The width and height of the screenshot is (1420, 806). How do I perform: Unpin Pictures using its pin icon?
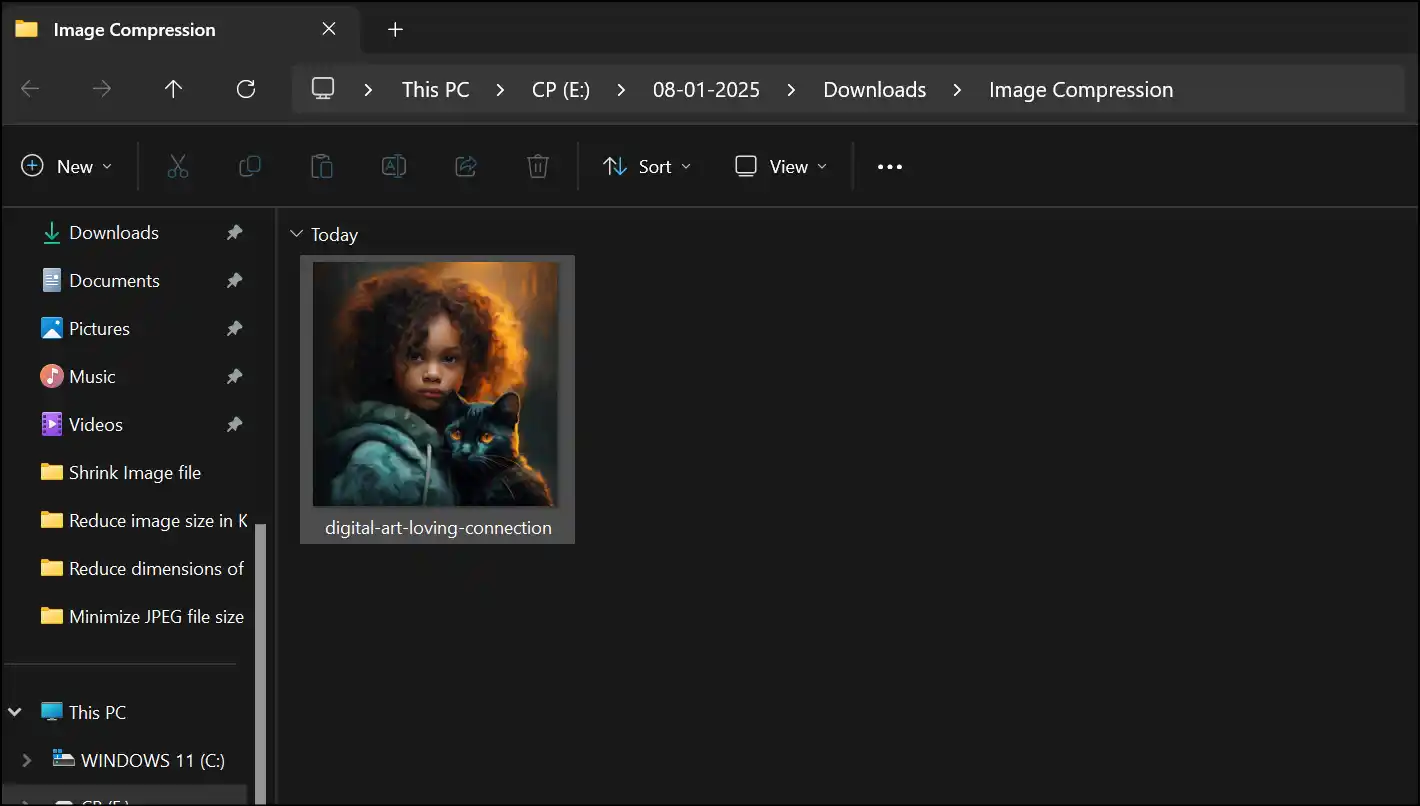point(234,328)
